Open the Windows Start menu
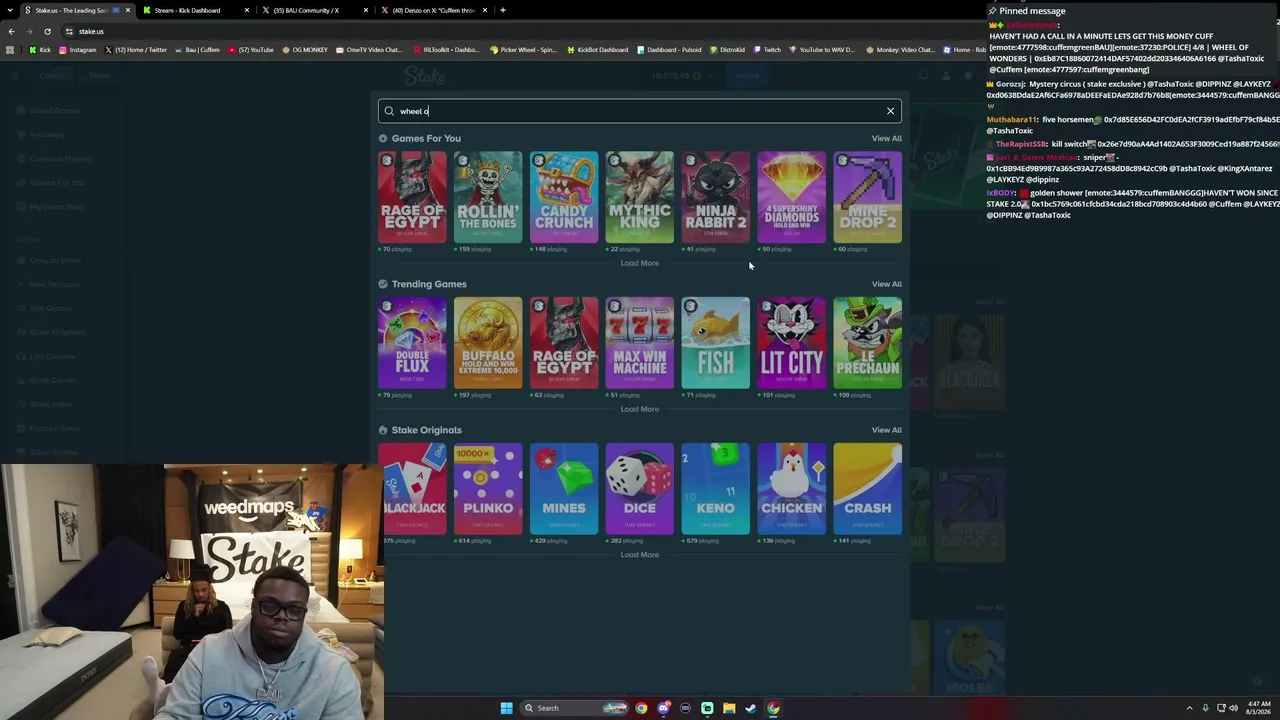 [506, 708]
